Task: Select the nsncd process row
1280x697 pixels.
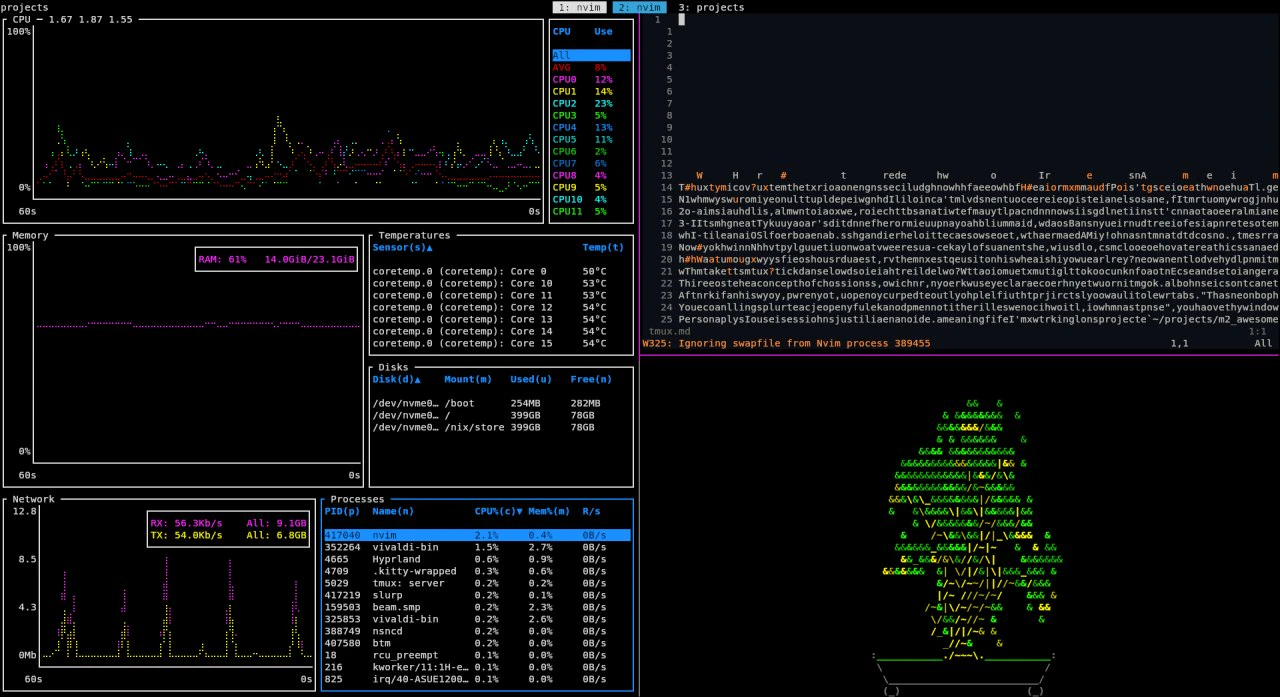Action: pos(477,631)
